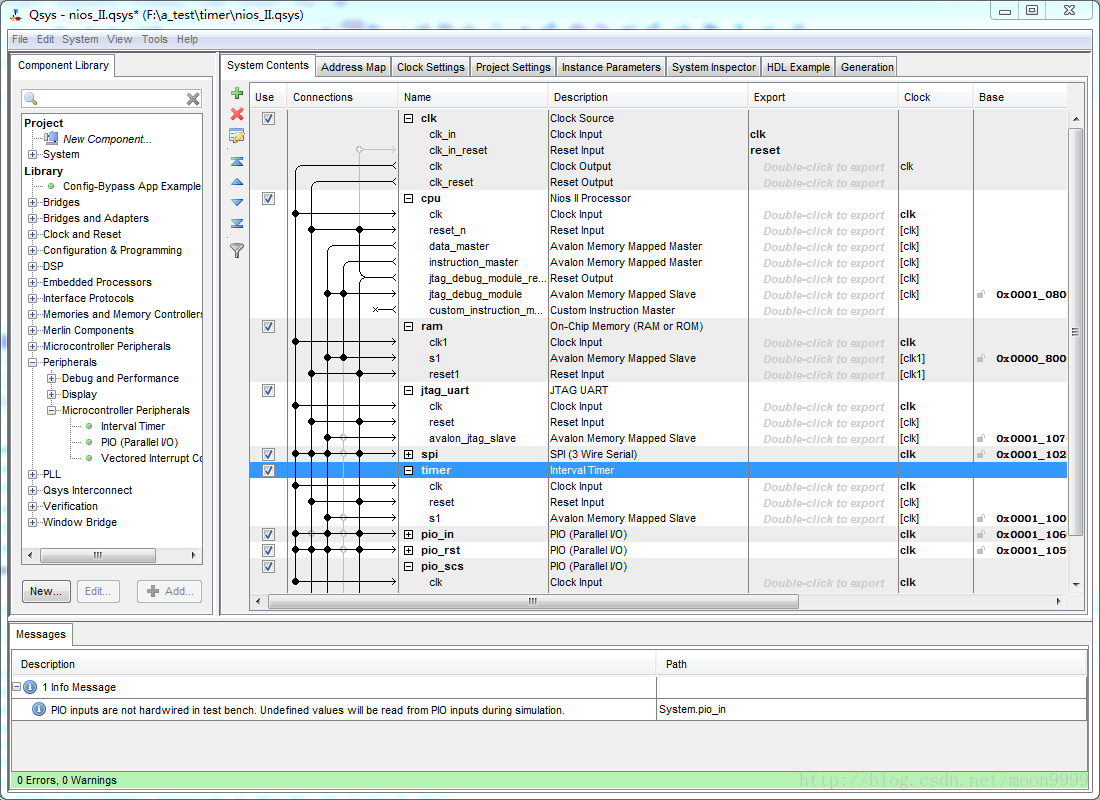This screenshot has width=1100, height=800.
Task: Collapse the jtag_uart component row
Action: (408, 390)
